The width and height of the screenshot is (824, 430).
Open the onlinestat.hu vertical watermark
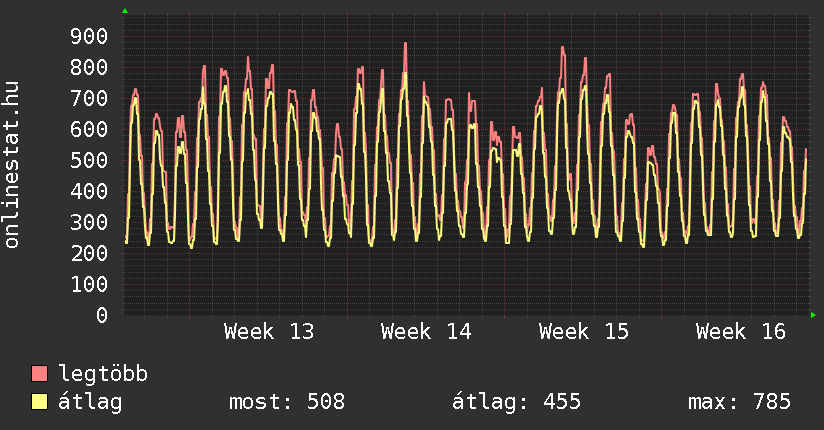click(x=13, y=165)
